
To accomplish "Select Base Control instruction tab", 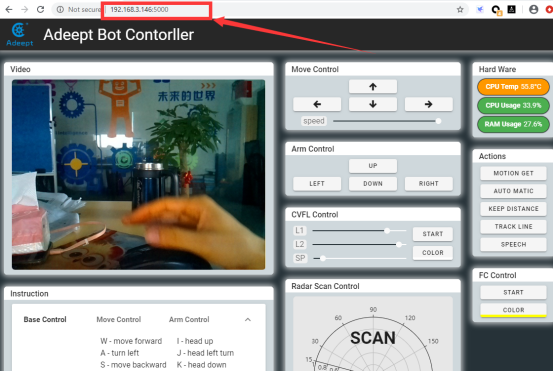I will click(45, 319).
